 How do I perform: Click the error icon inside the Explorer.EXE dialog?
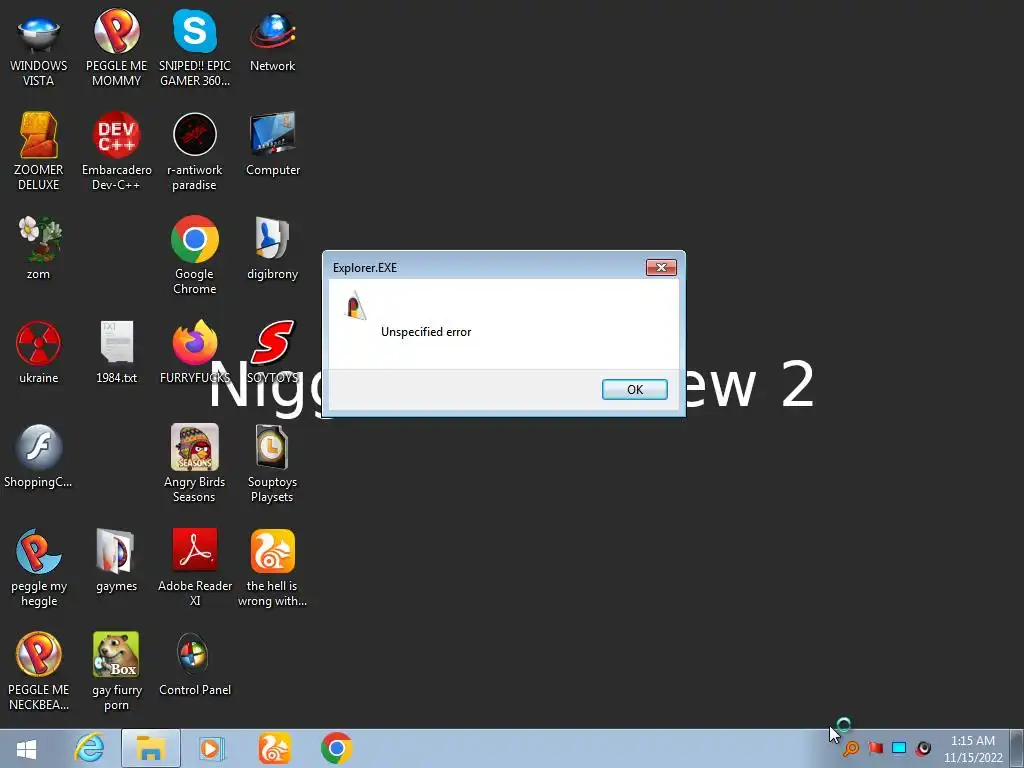[355, 306]
